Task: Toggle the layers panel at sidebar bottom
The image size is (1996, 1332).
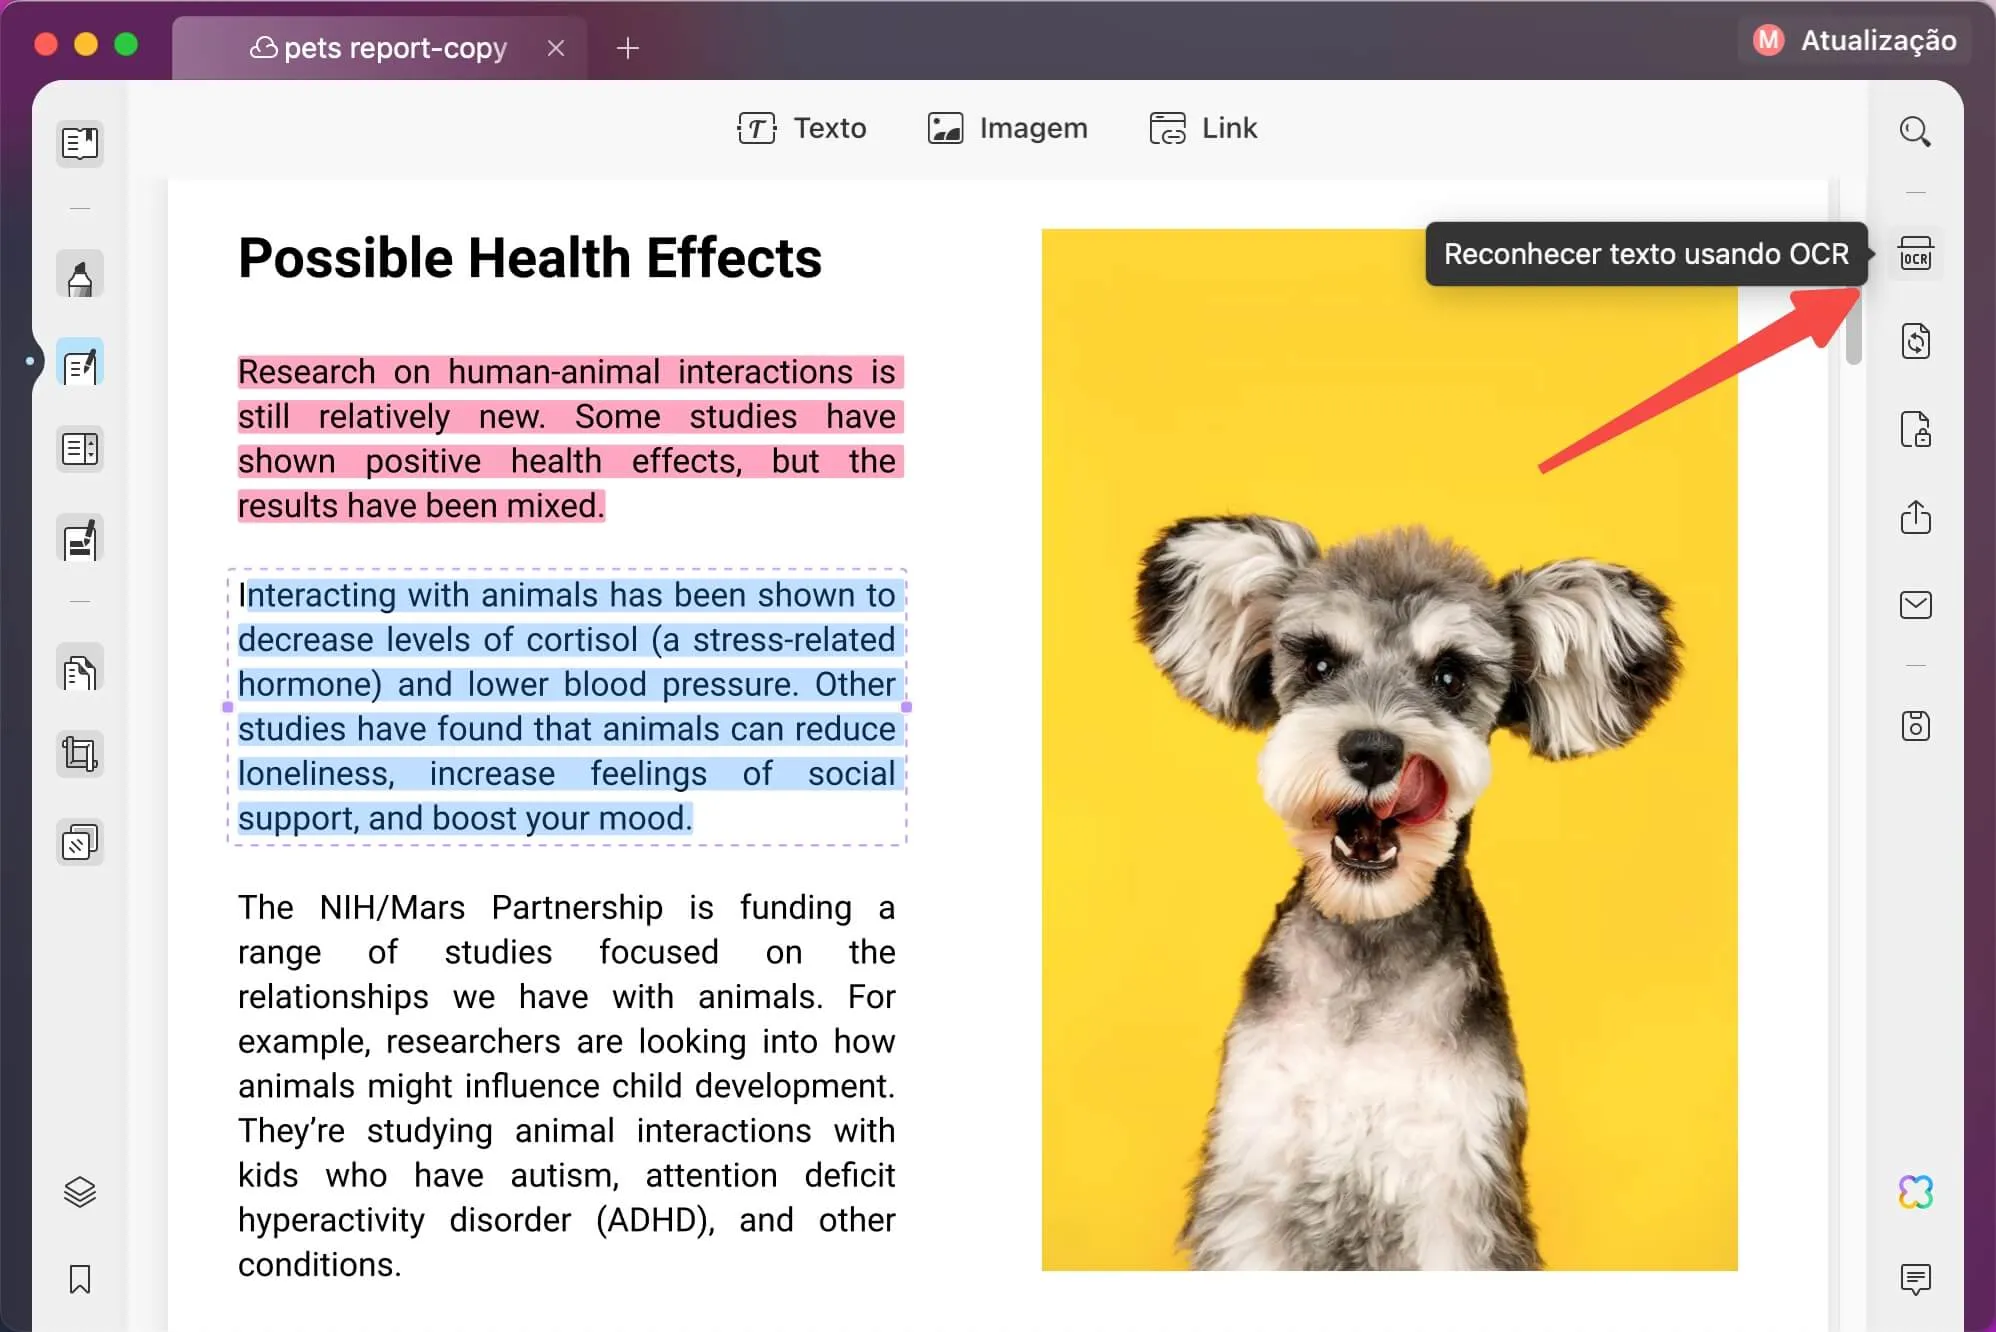Action: pos(79,1191)
